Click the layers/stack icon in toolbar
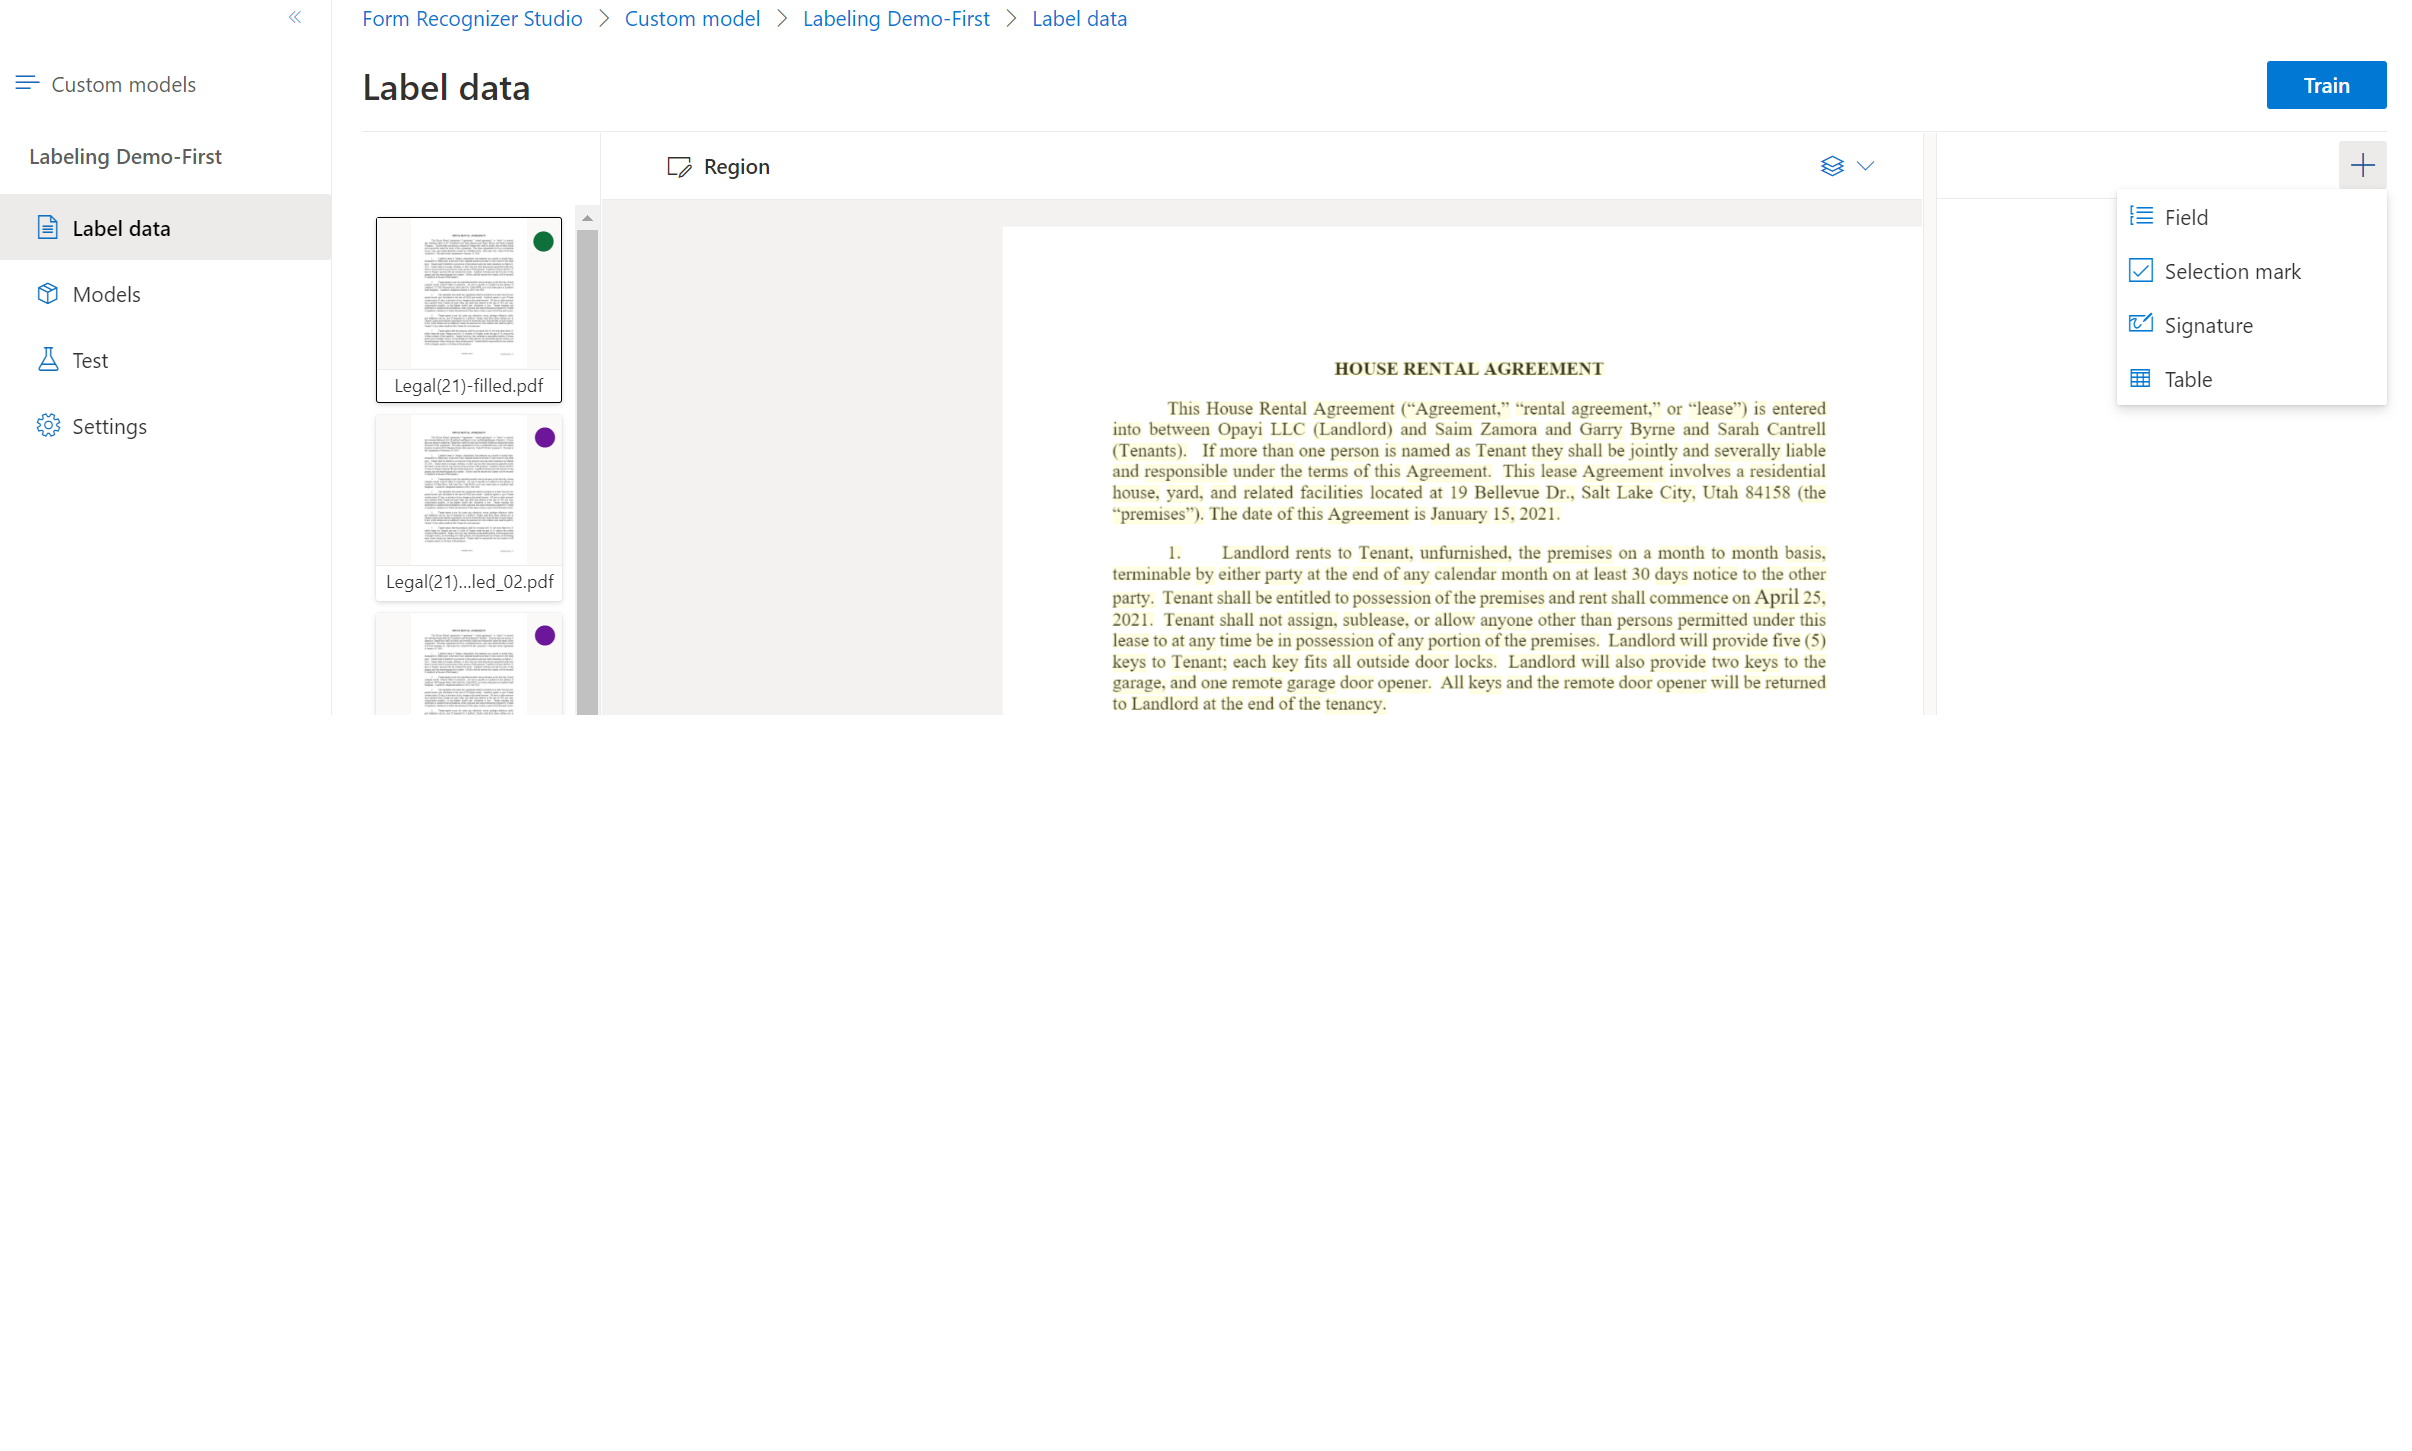This screenshot has height=1451, width=2412. tap(1830, 165)
